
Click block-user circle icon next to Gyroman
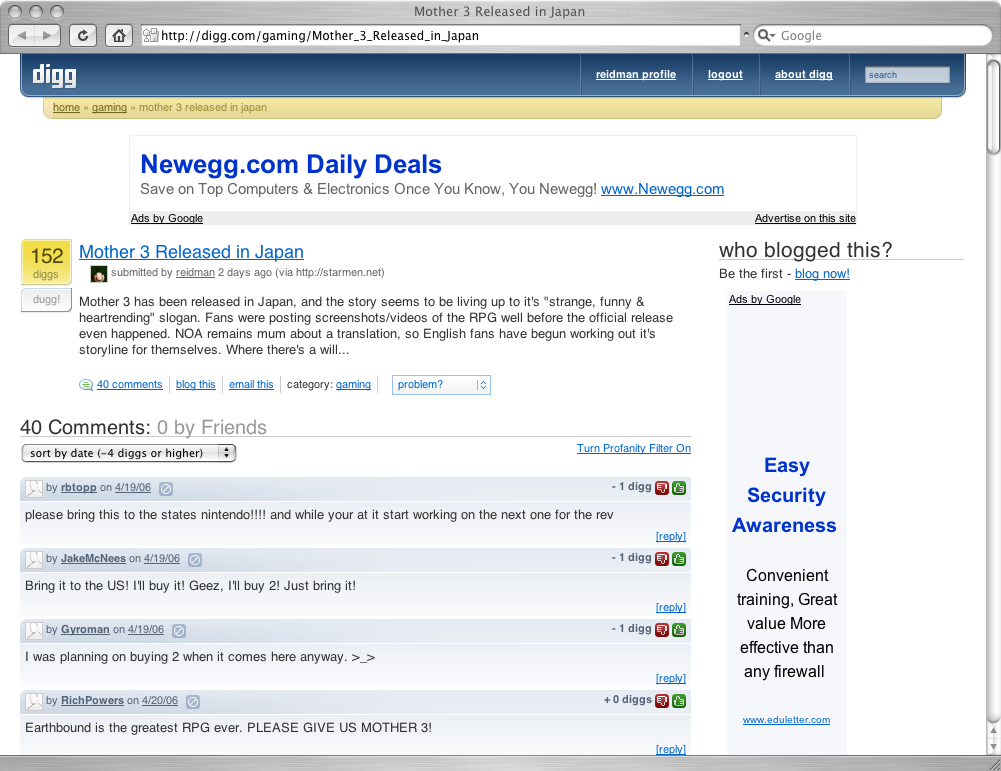(x=179, y=631)
